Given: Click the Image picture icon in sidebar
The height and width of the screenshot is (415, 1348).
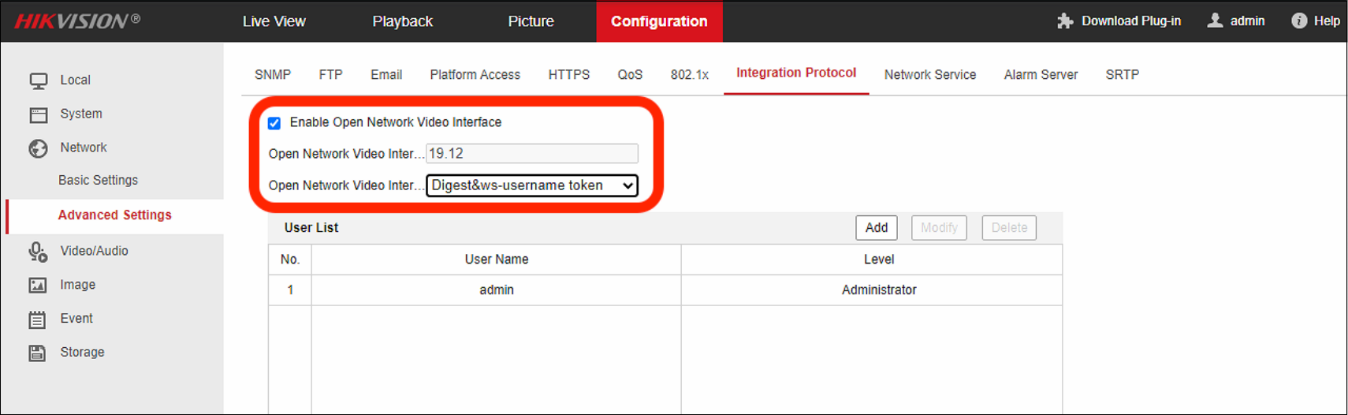Looking at the screenshot, I should [x=38, y=285].
